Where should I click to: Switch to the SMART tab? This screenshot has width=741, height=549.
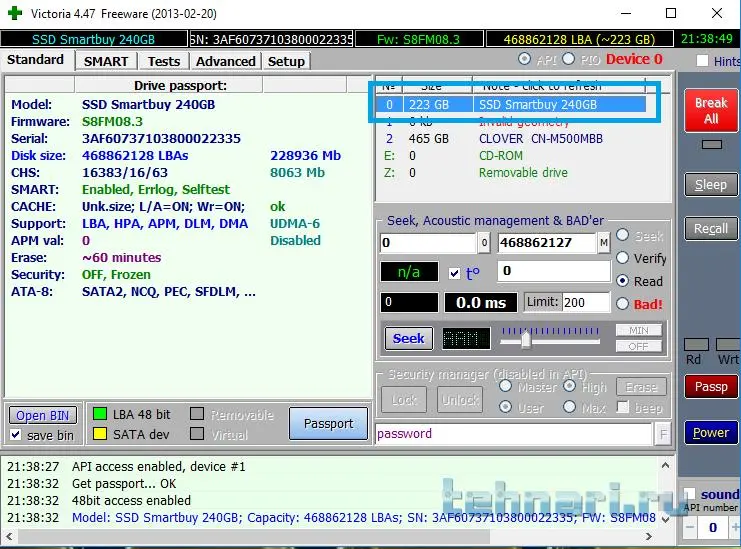(105, 61)
